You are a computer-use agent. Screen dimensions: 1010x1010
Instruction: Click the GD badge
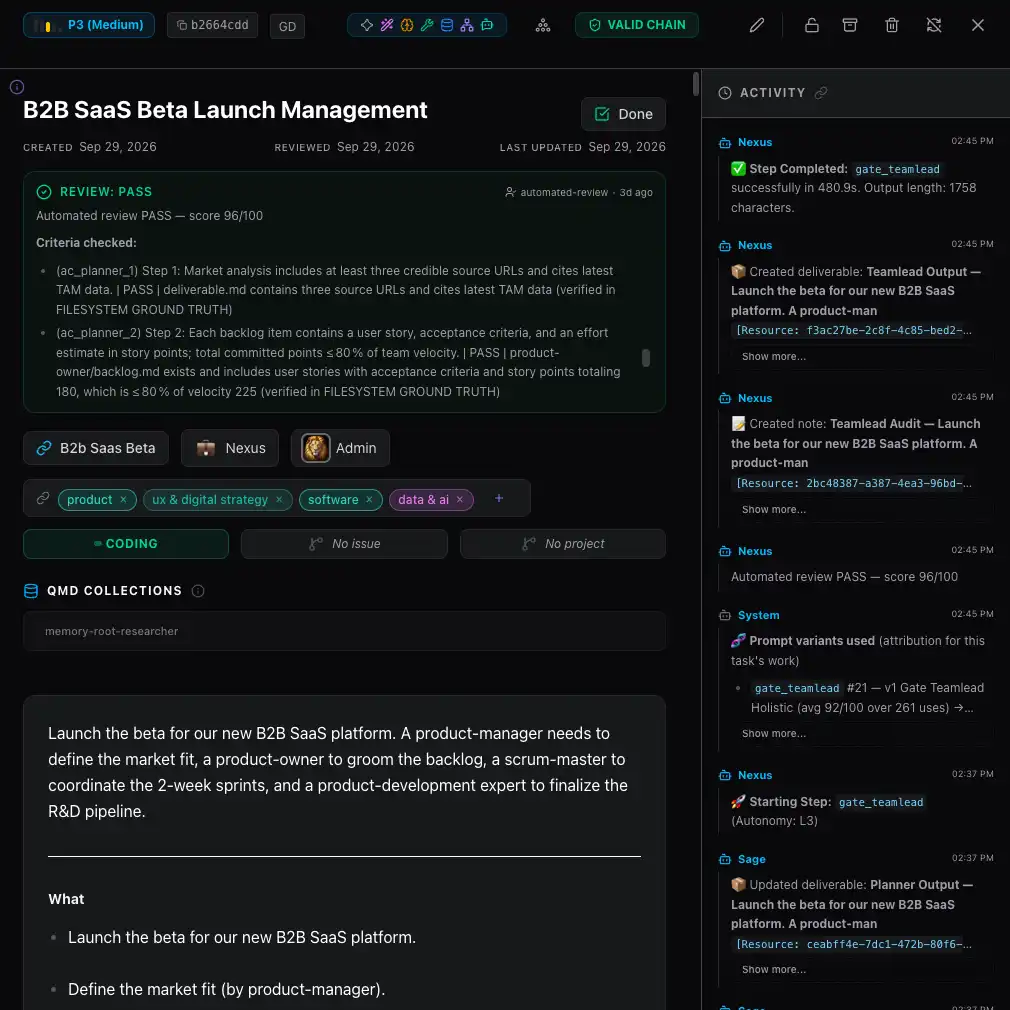point(287,26)
